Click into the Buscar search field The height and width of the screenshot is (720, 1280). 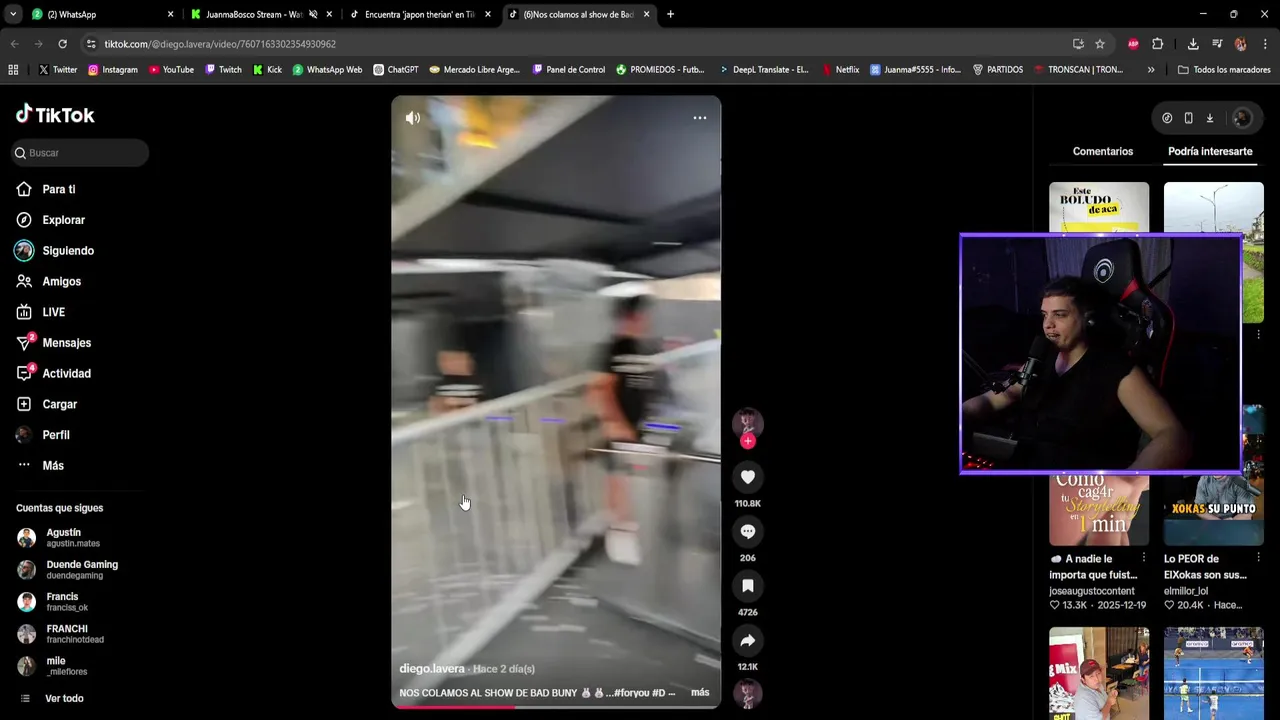[81, 153]
